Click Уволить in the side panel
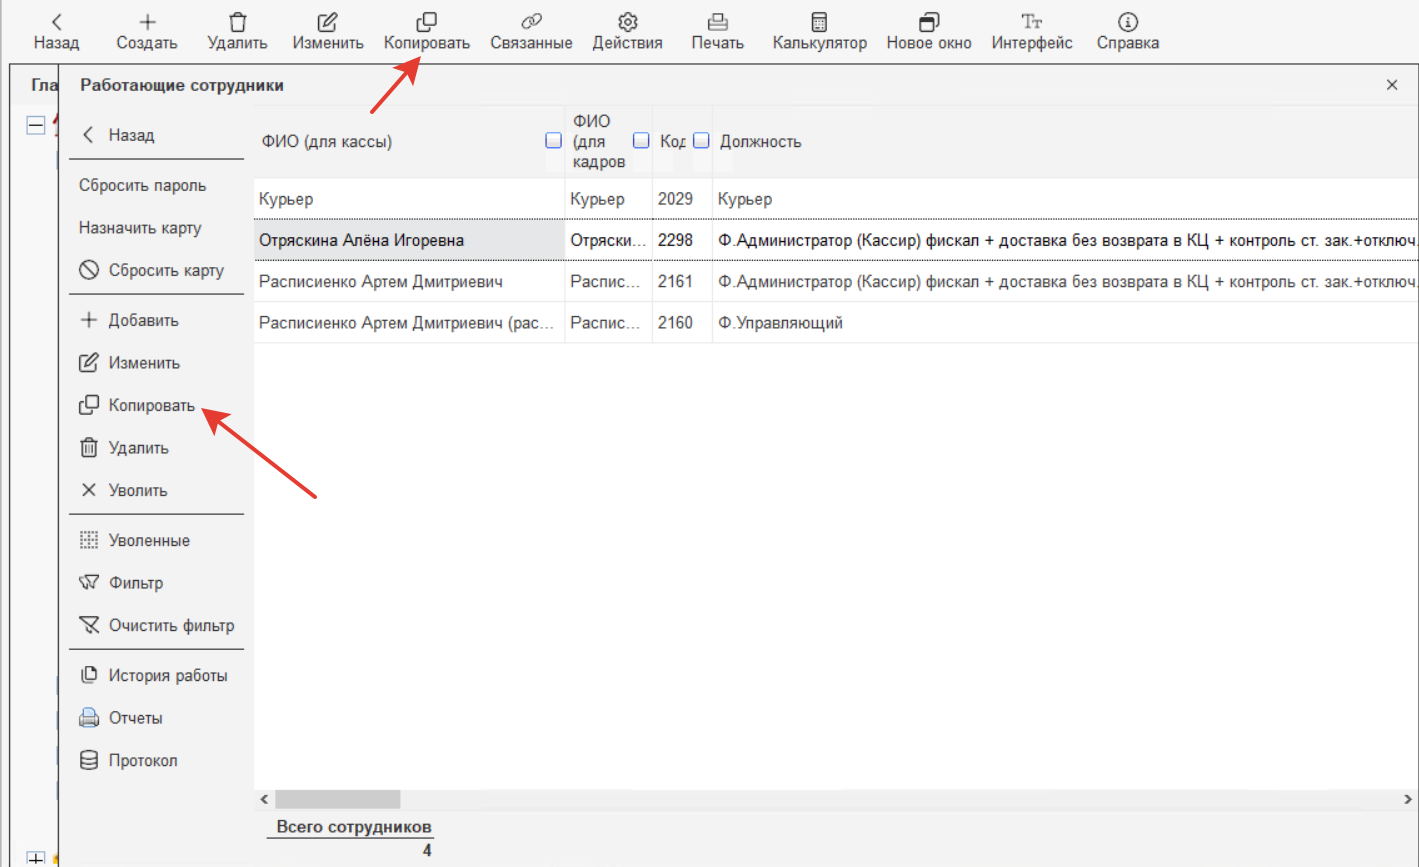This screenshot has width=1419, height=867. coord(137,491)
